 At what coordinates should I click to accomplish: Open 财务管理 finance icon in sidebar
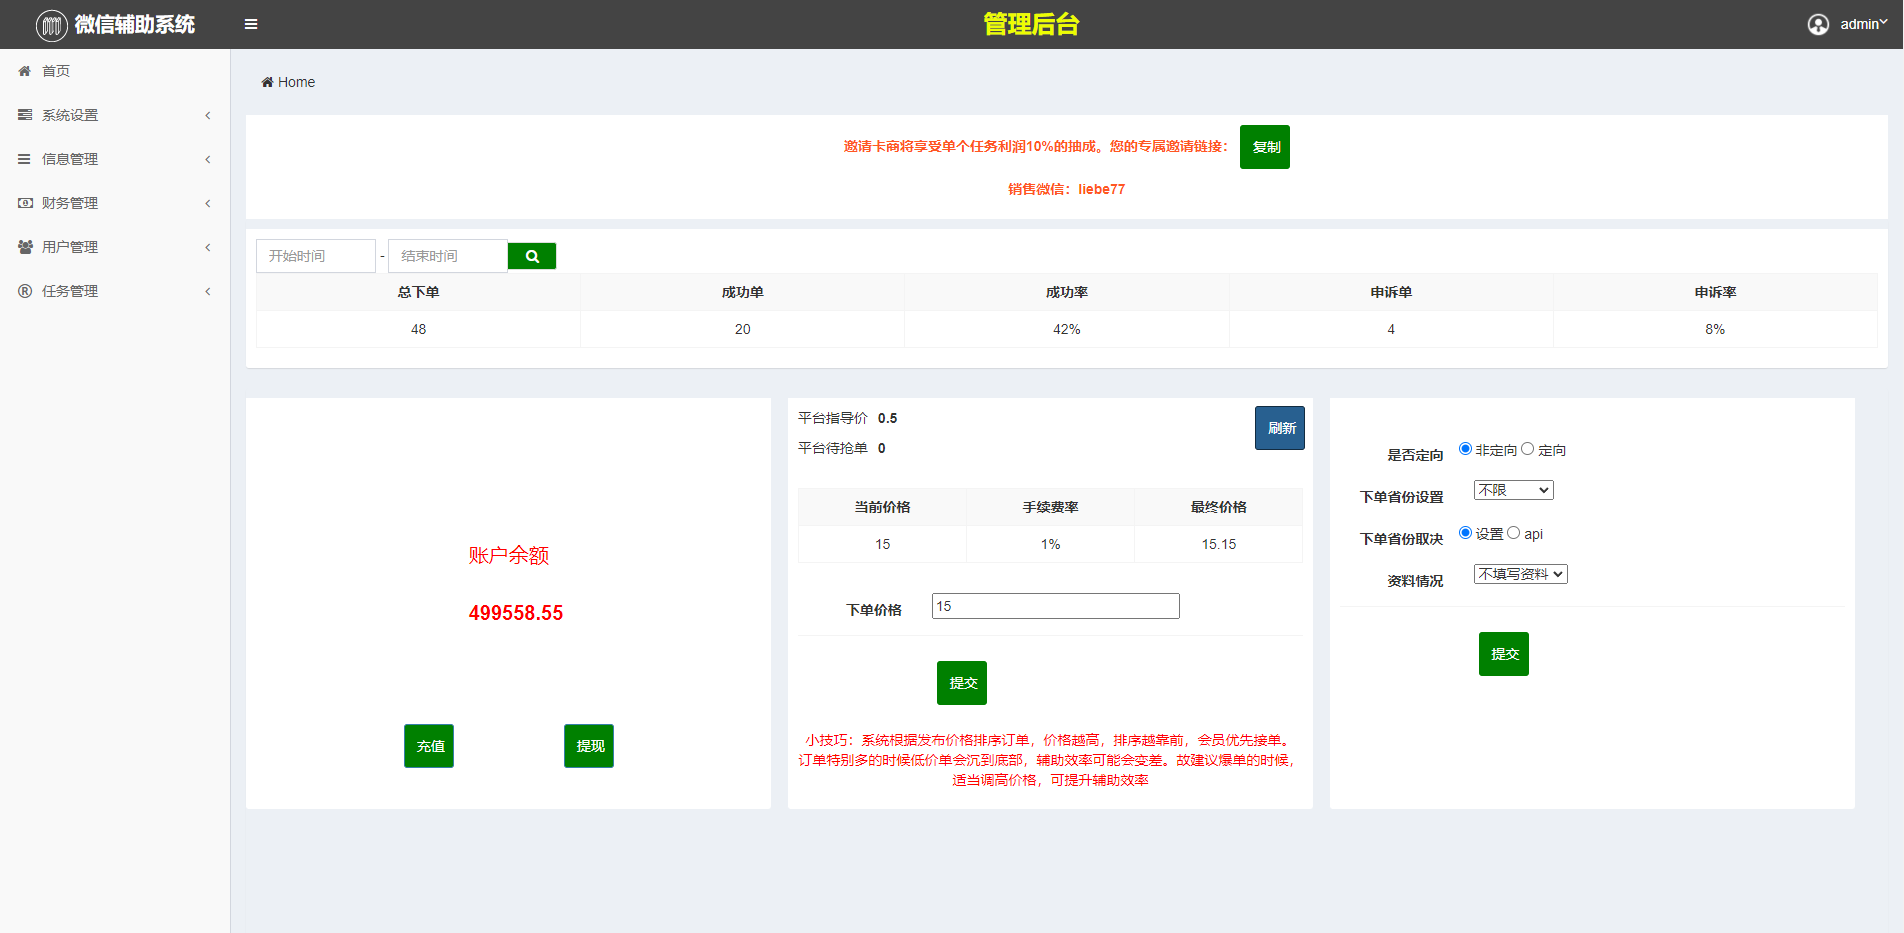pos(24,203)
